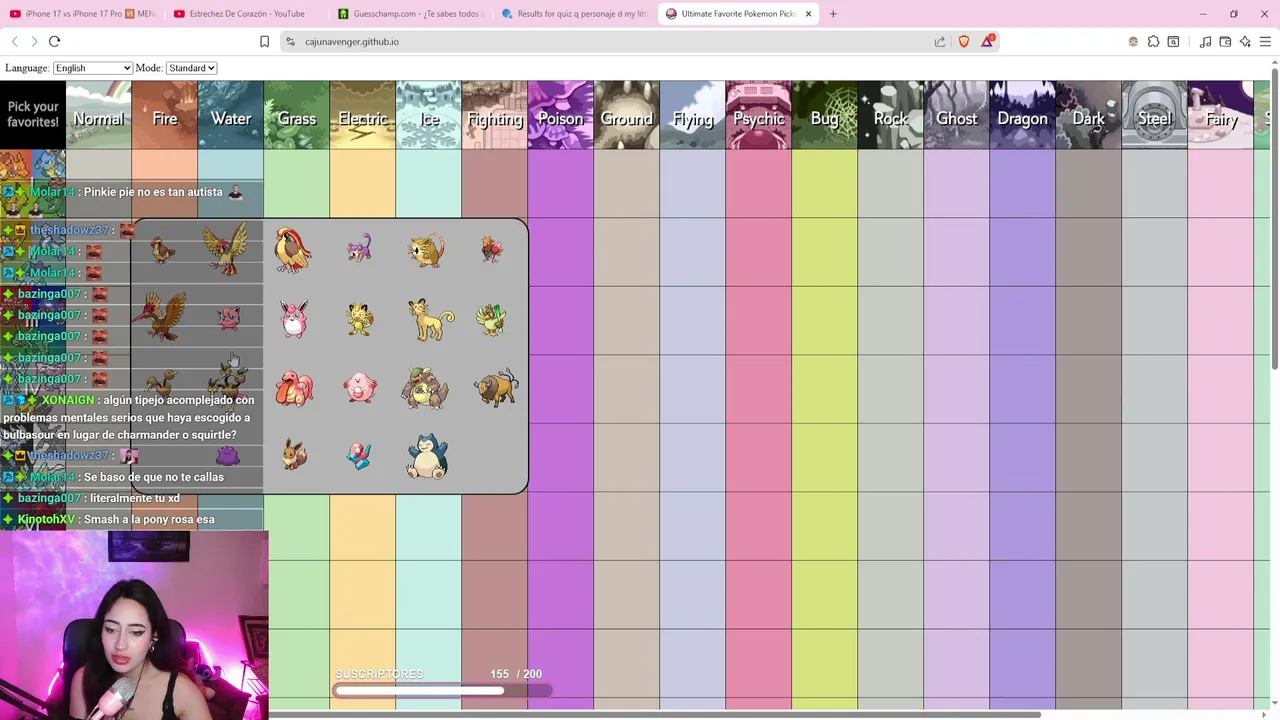Viewport: 1280px width, 720px height.
Task: Go back using the browser back arrow
Action: pos(15,41)
